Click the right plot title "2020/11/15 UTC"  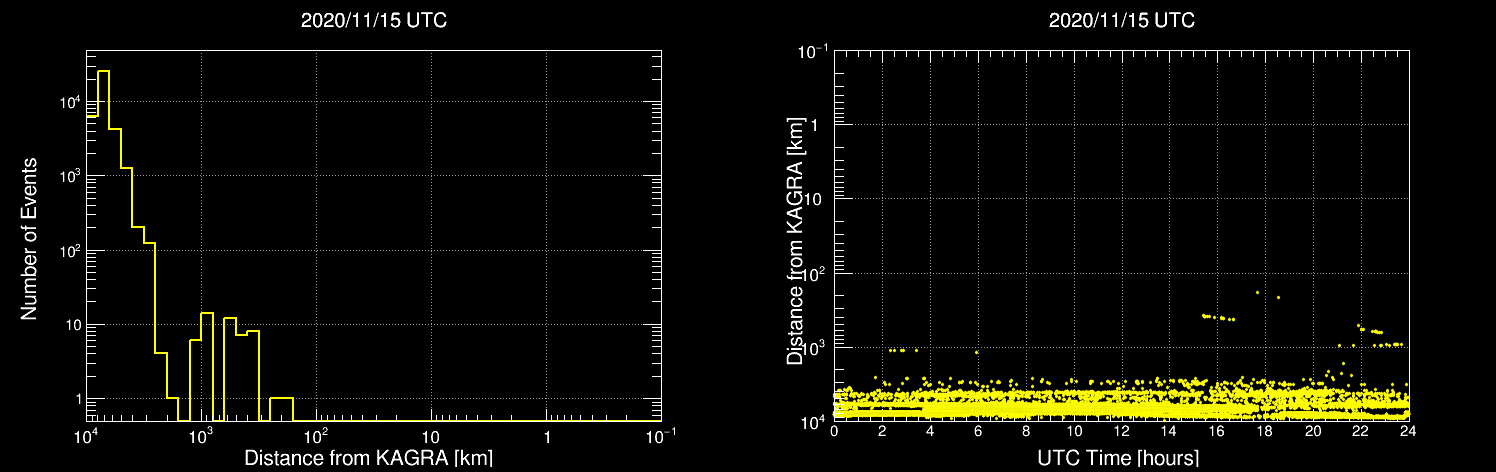pos(1122,20)
